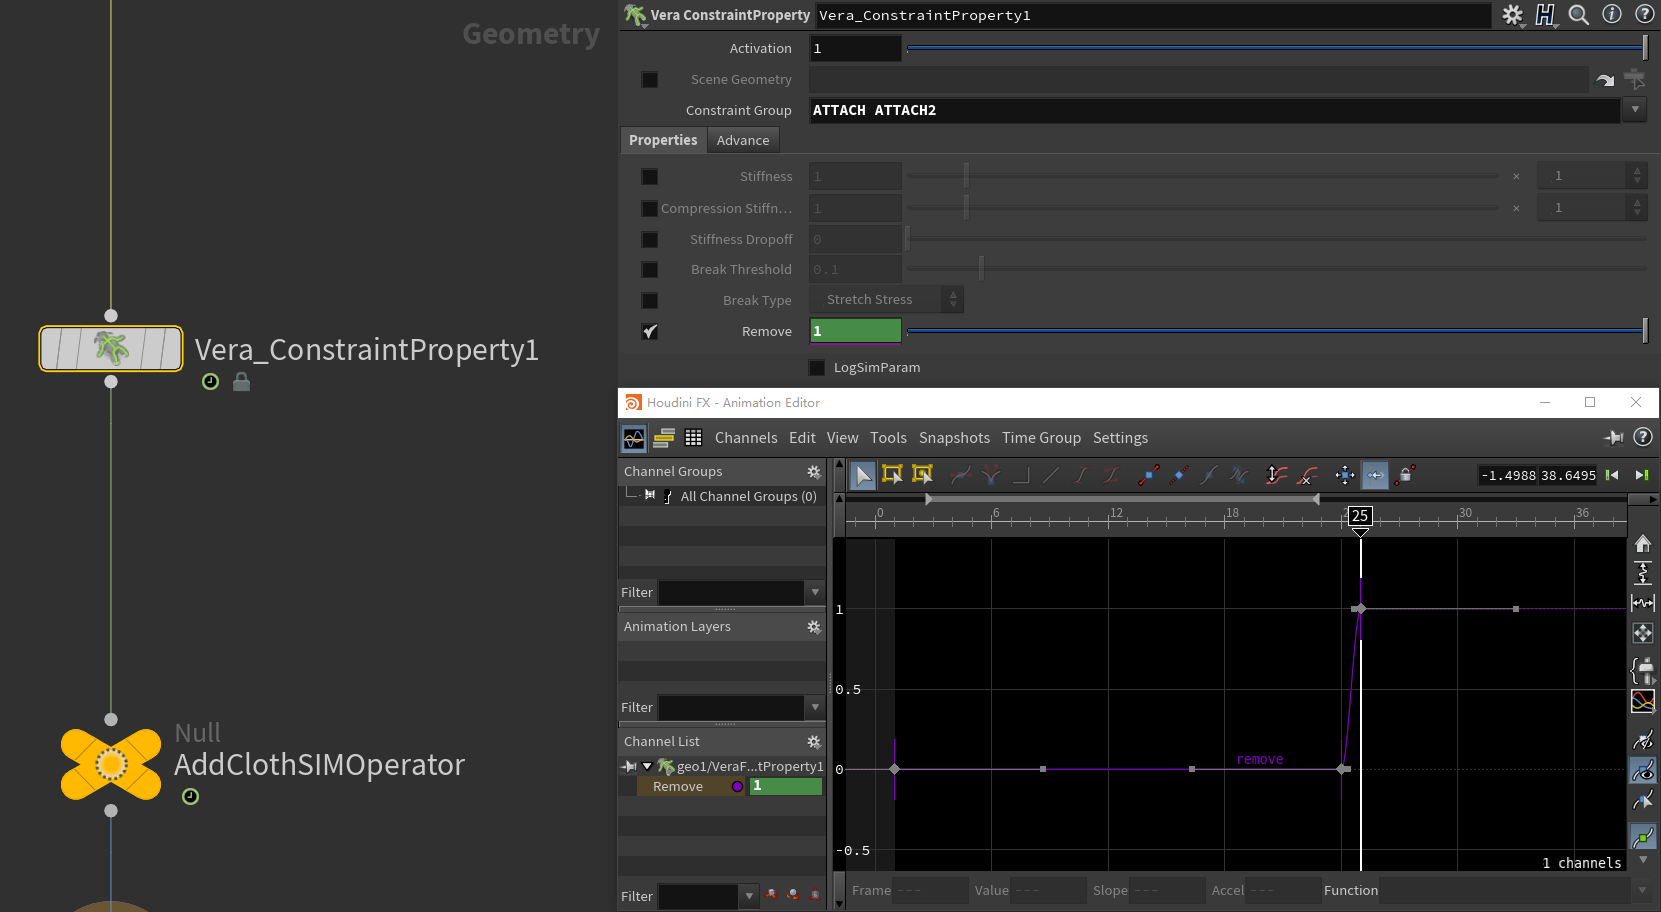This screenshot has width=1661, height=912.
Task: Toggle the LogSimParam checkbox
Action: [x=817, y=368]
